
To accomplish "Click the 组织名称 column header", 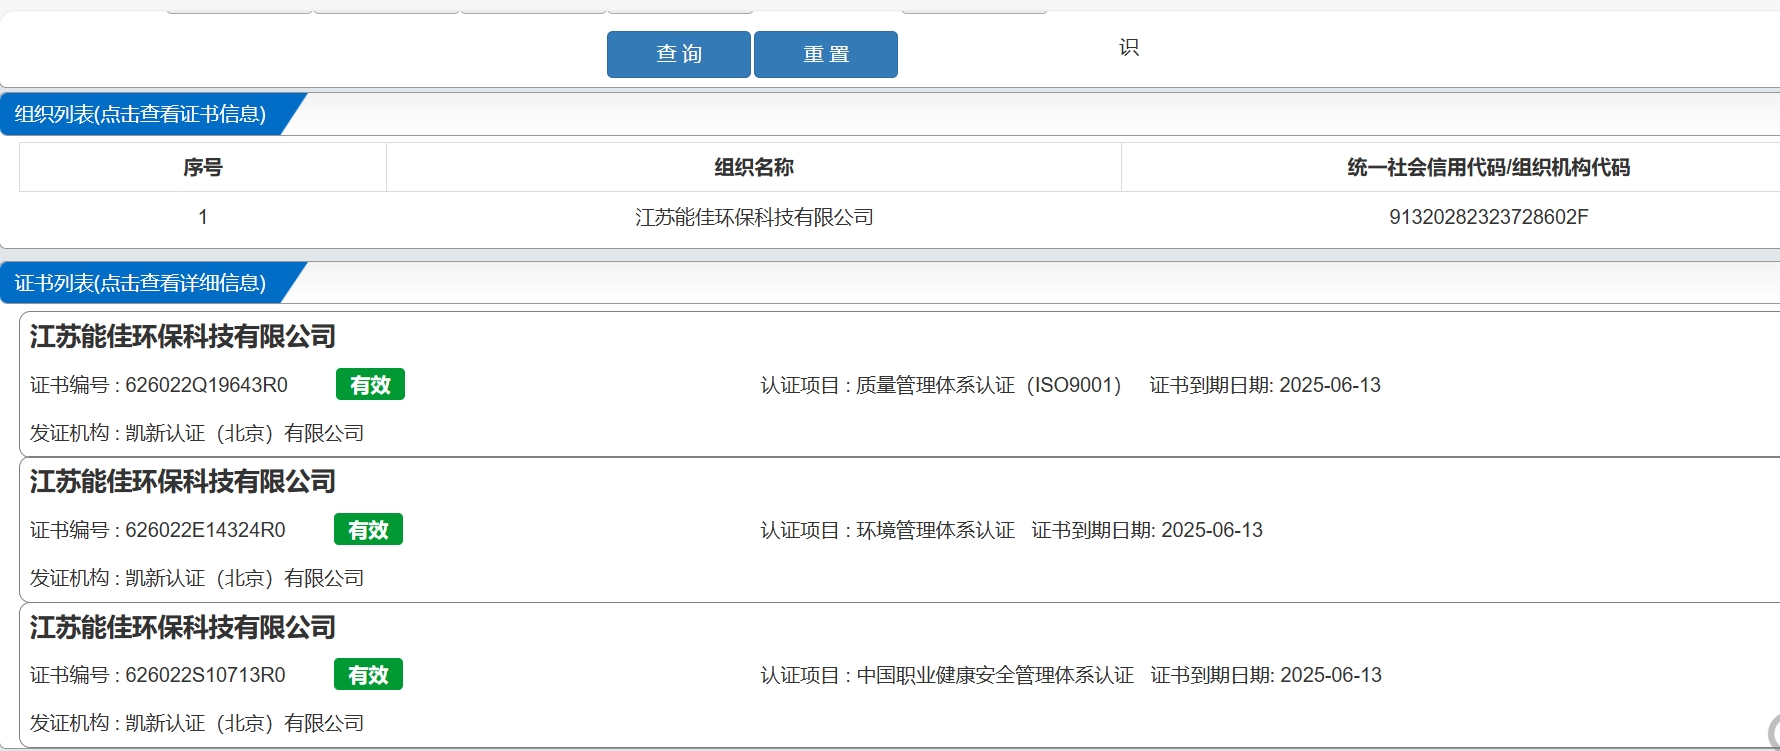I will (x=754, y=167).
